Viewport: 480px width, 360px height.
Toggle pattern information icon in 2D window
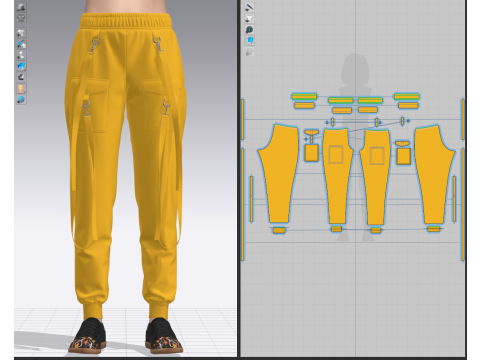tap(249, 30)
